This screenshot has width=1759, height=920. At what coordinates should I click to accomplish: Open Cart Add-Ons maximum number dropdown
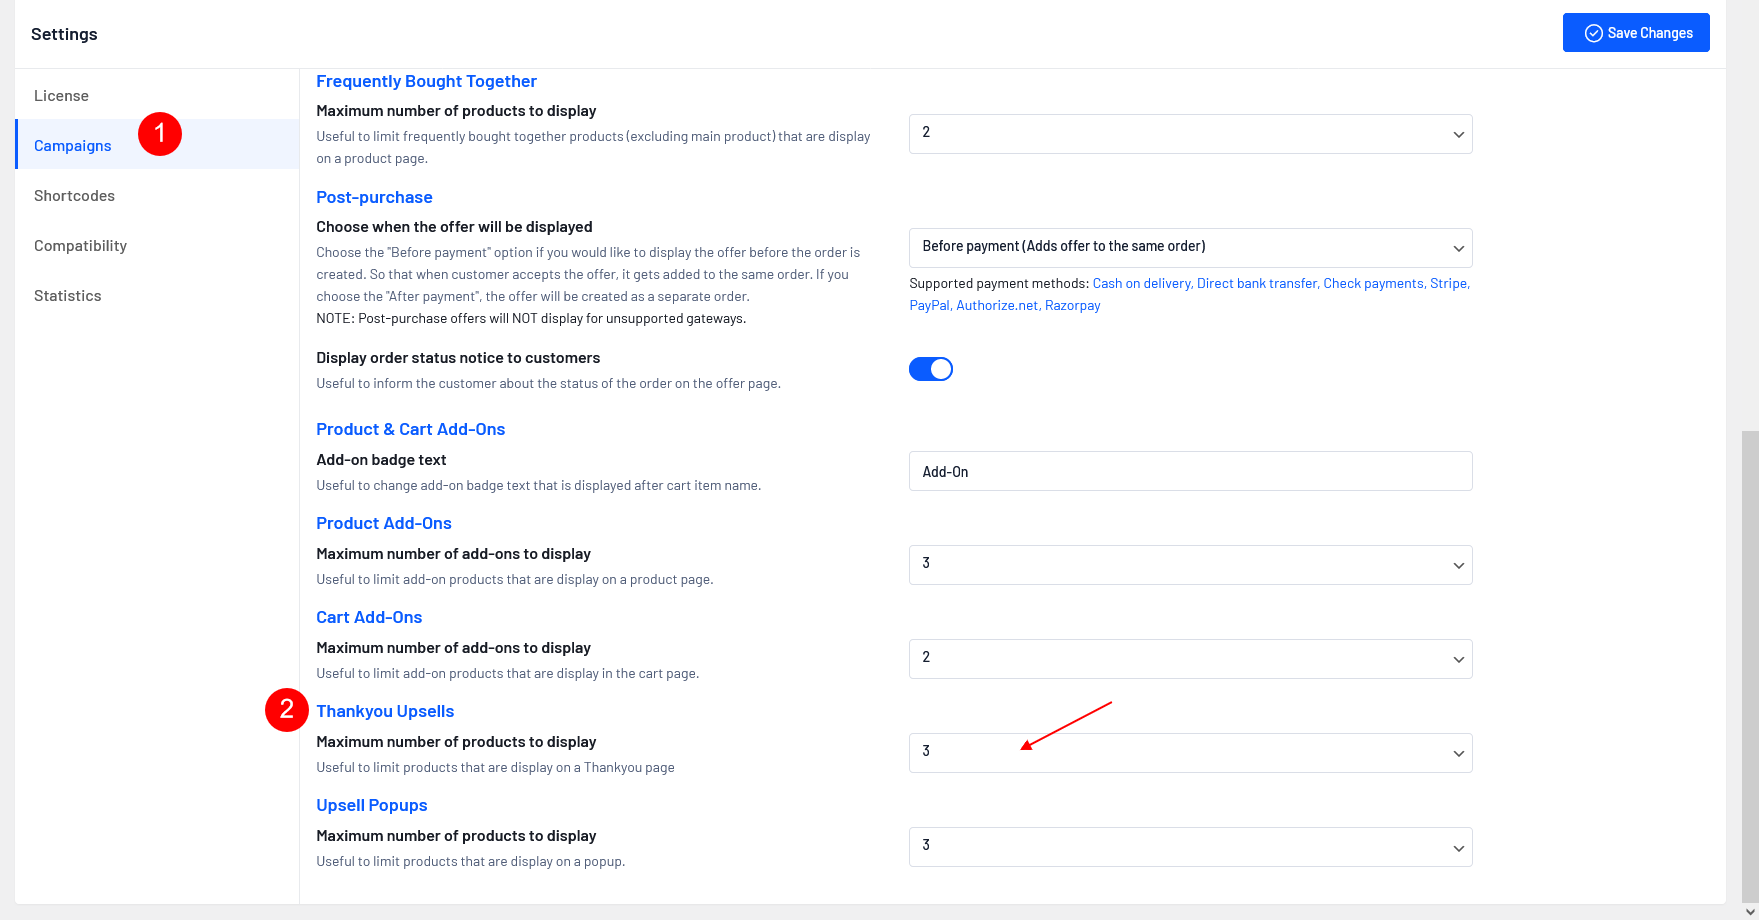pyautogui.click(x=1189, y=659)
